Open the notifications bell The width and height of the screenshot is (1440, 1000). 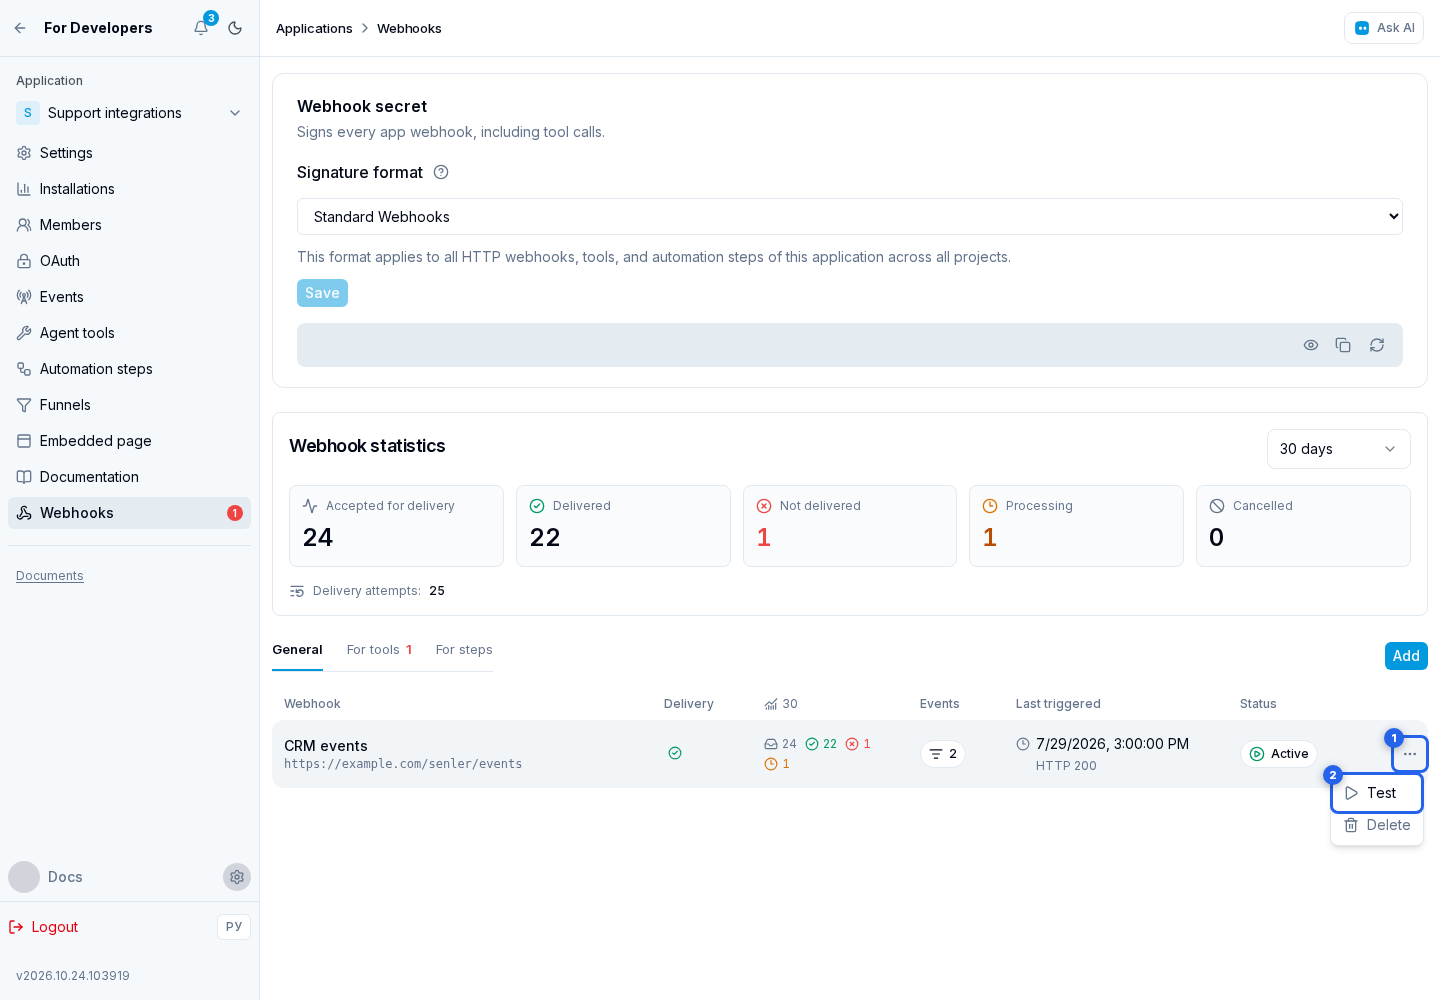pos(201,28)
